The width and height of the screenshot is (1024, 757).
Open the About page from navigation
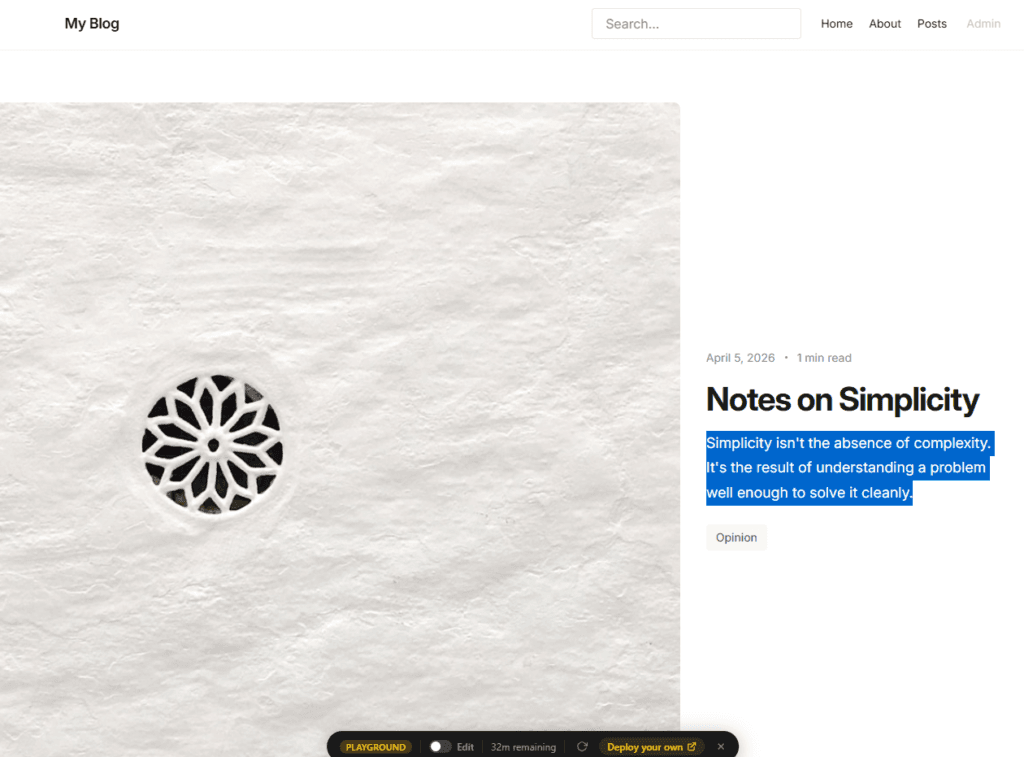pyautogui.click(x=884, y=24)
